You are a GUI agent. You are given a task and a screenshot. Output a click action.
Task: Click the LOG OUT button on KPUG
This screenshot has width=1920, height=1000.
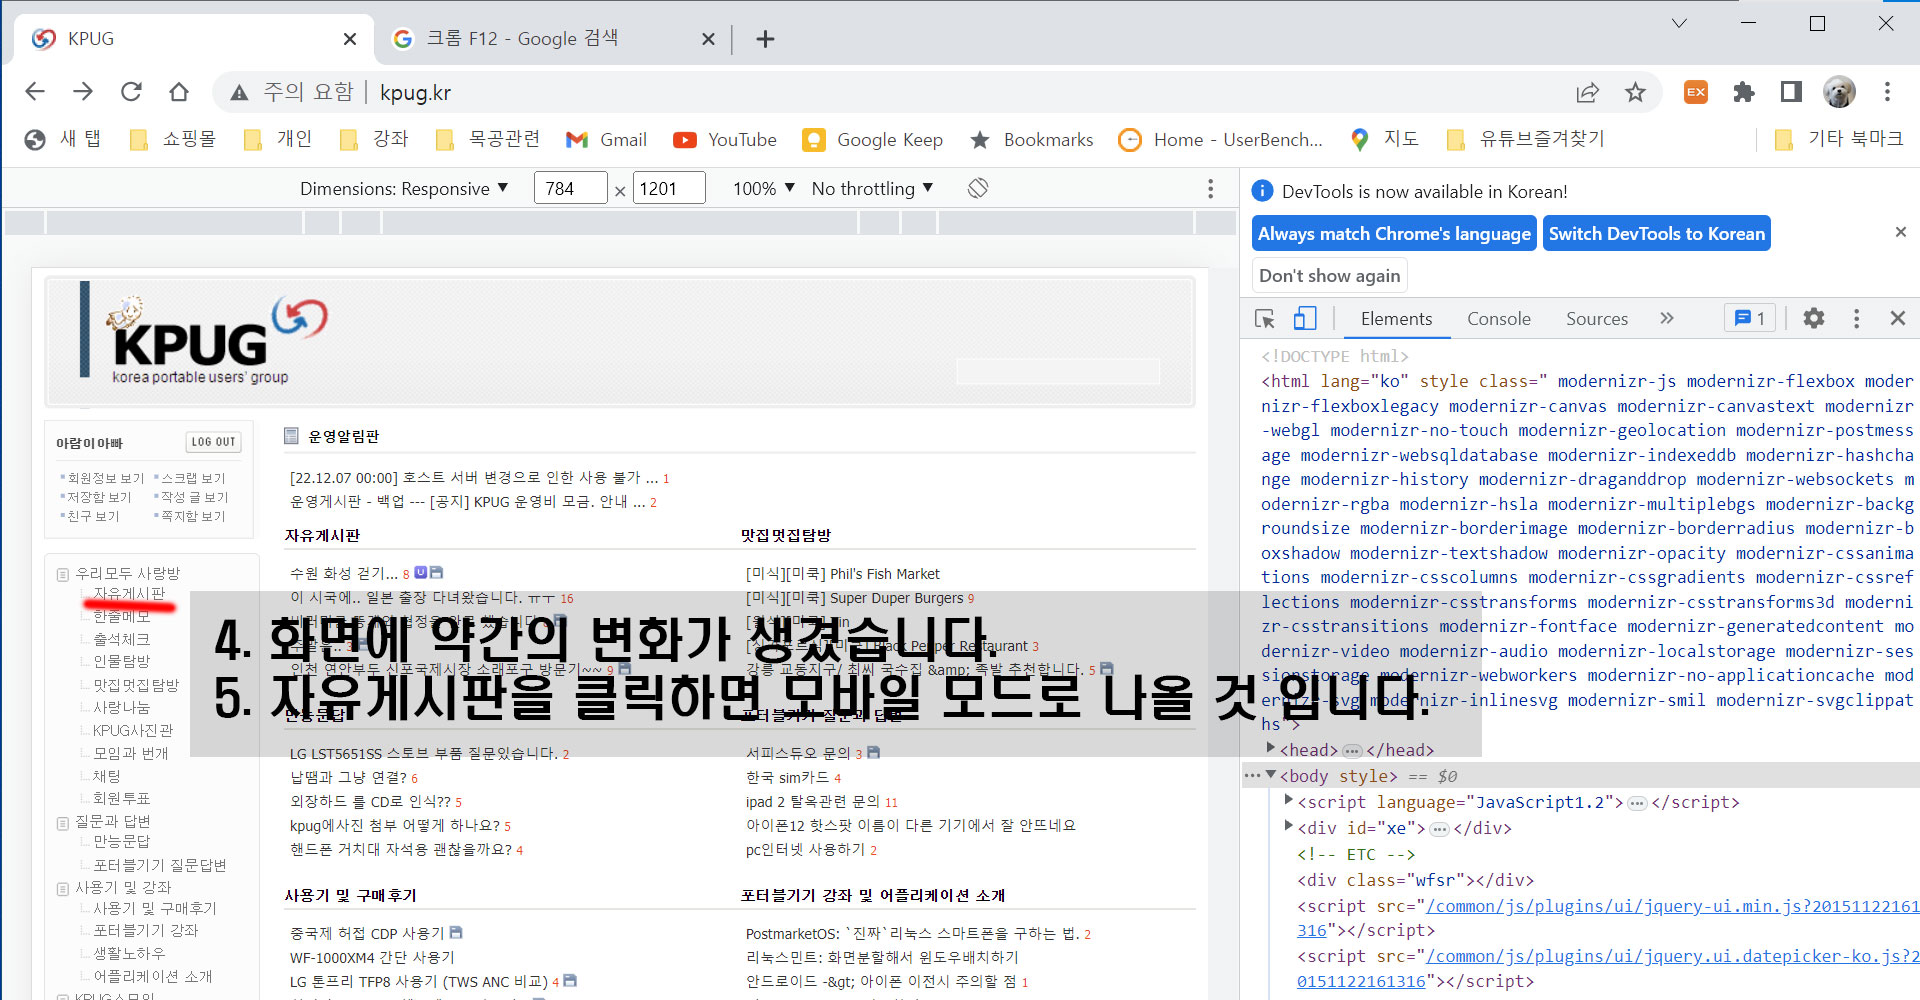coord(213,442)
